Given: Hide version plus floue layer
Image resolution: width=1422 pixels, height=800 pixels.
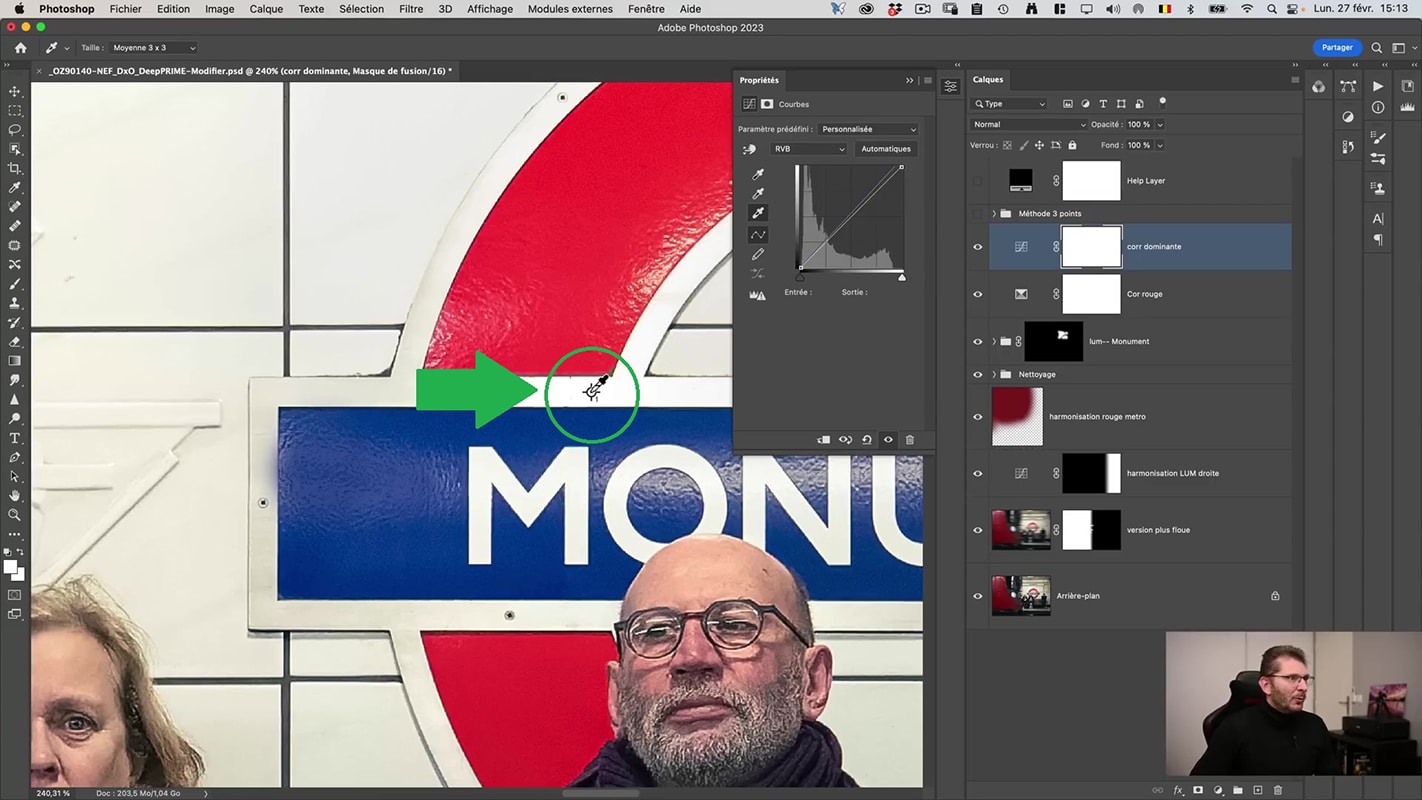Looking at the screenshot, I should [978, 530].
